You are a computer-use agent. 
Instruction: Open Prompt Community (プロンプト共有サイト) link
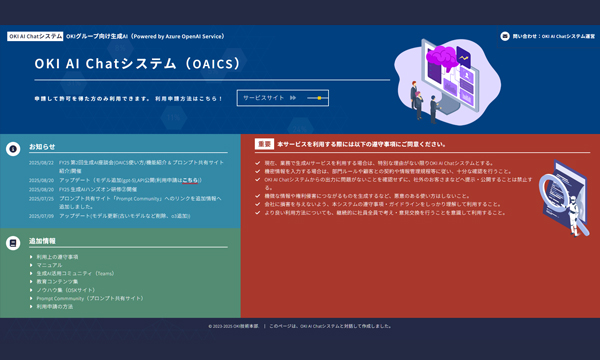pyautogui.click(x=90, y=298)
